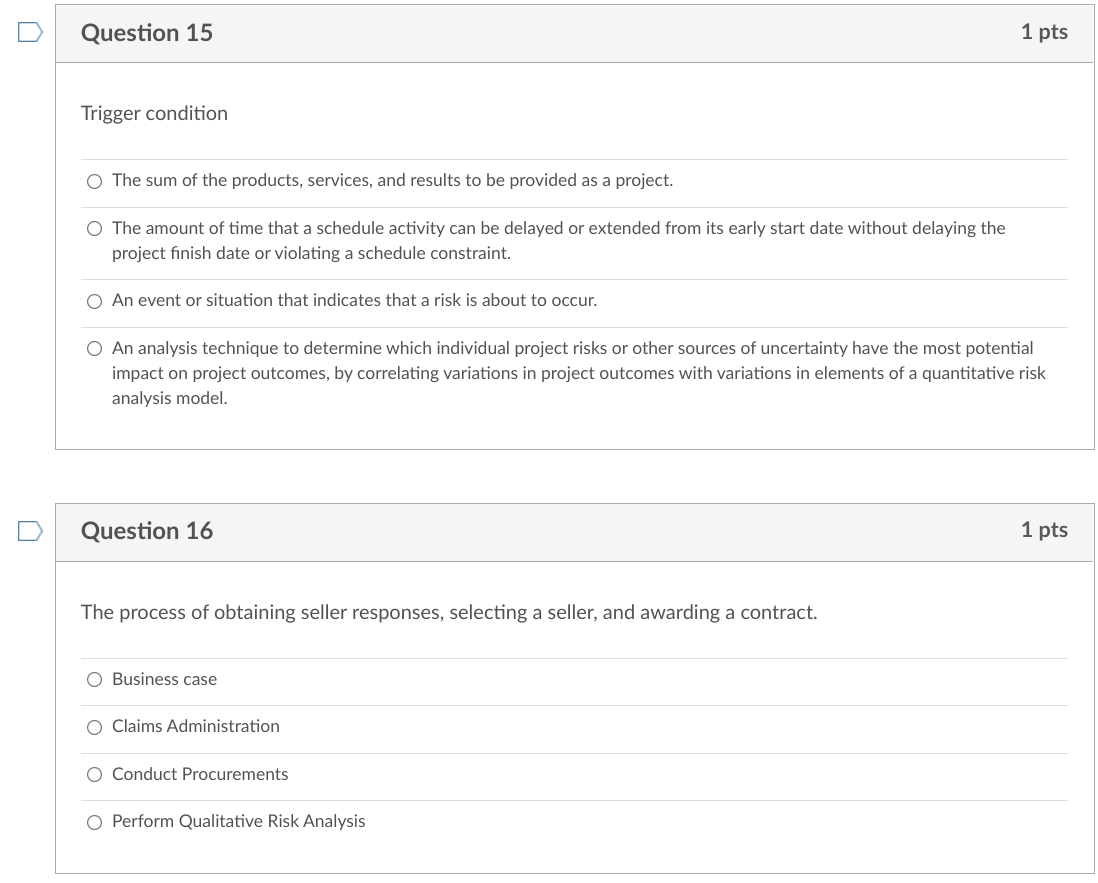
Task: Select radio button for 'sum of the products' answer
Action: point(94,181)
